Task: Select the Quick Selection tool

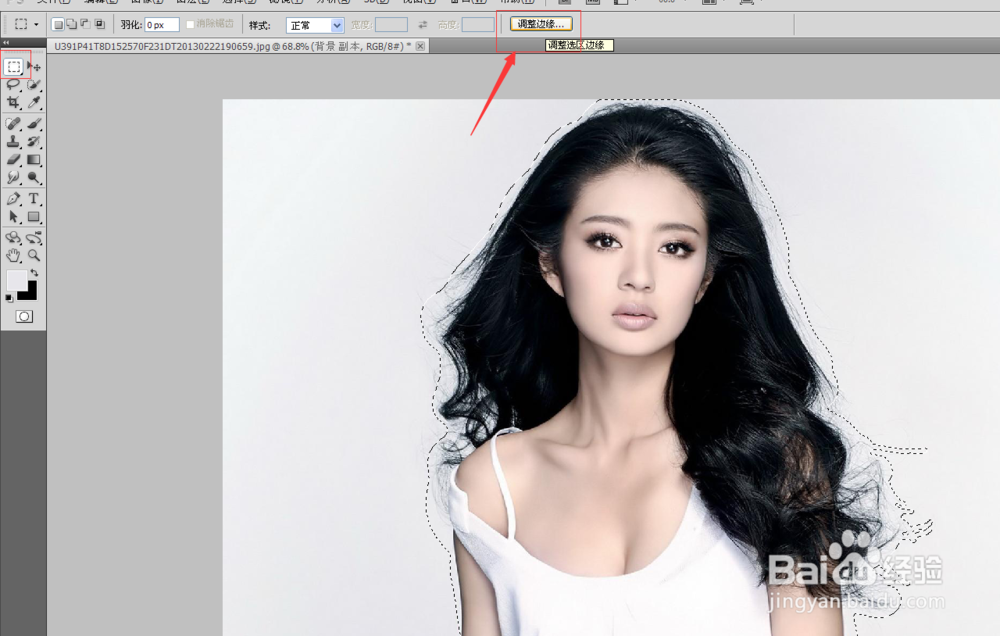Action: [x=34, y=84]
